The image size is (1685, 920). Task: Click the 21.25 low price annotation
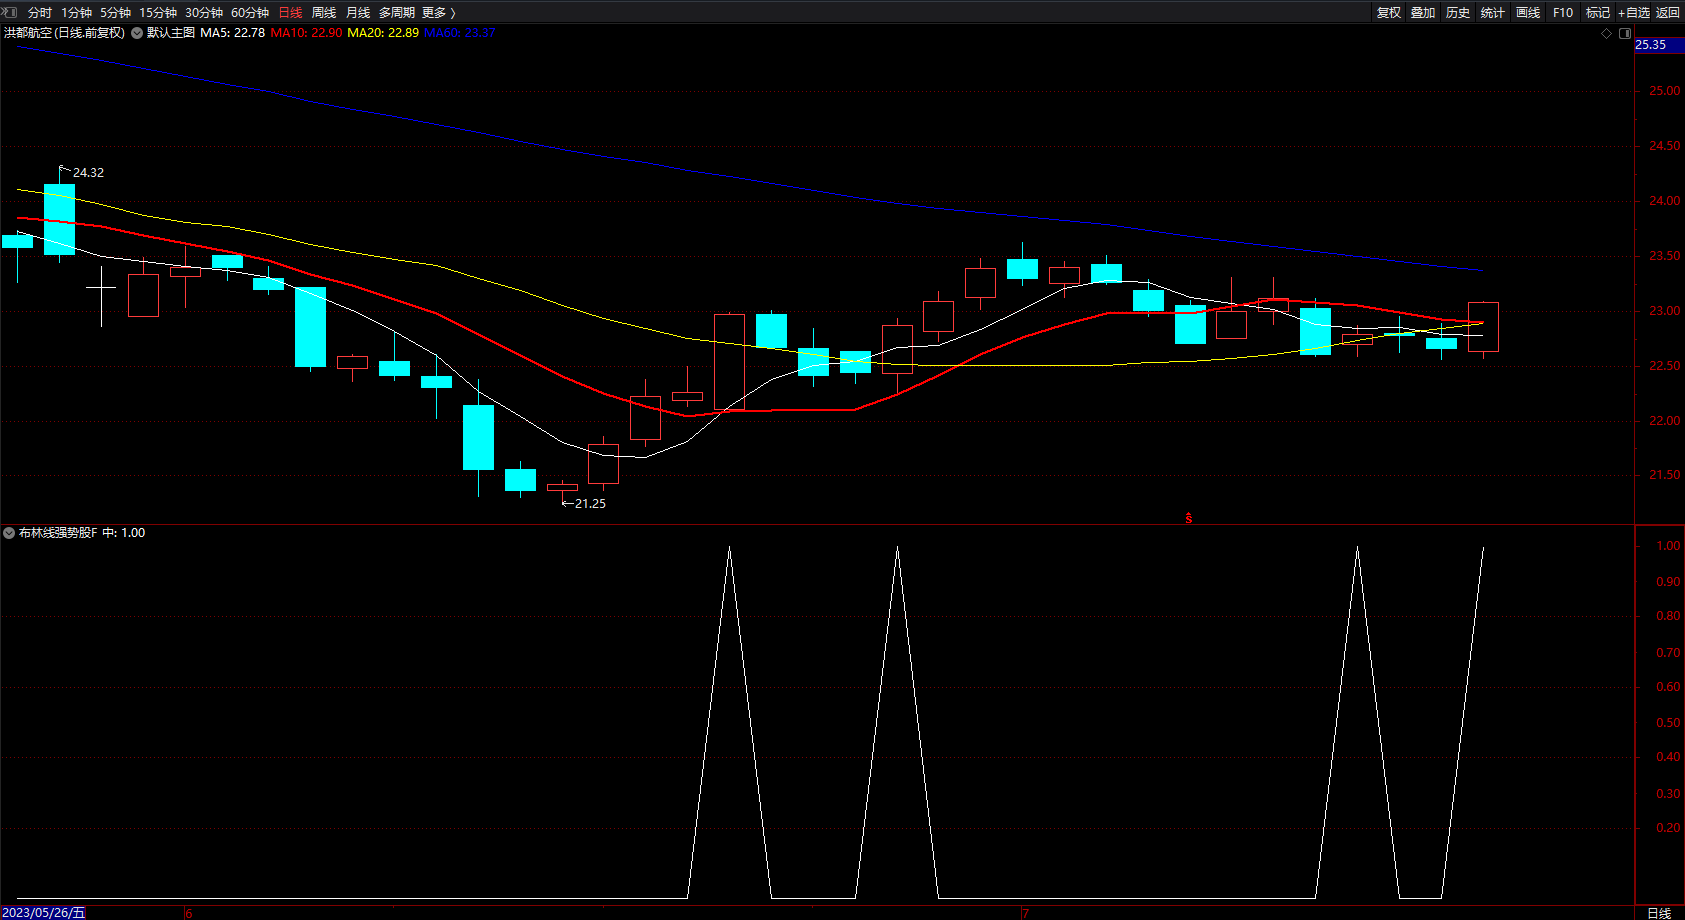590,504
